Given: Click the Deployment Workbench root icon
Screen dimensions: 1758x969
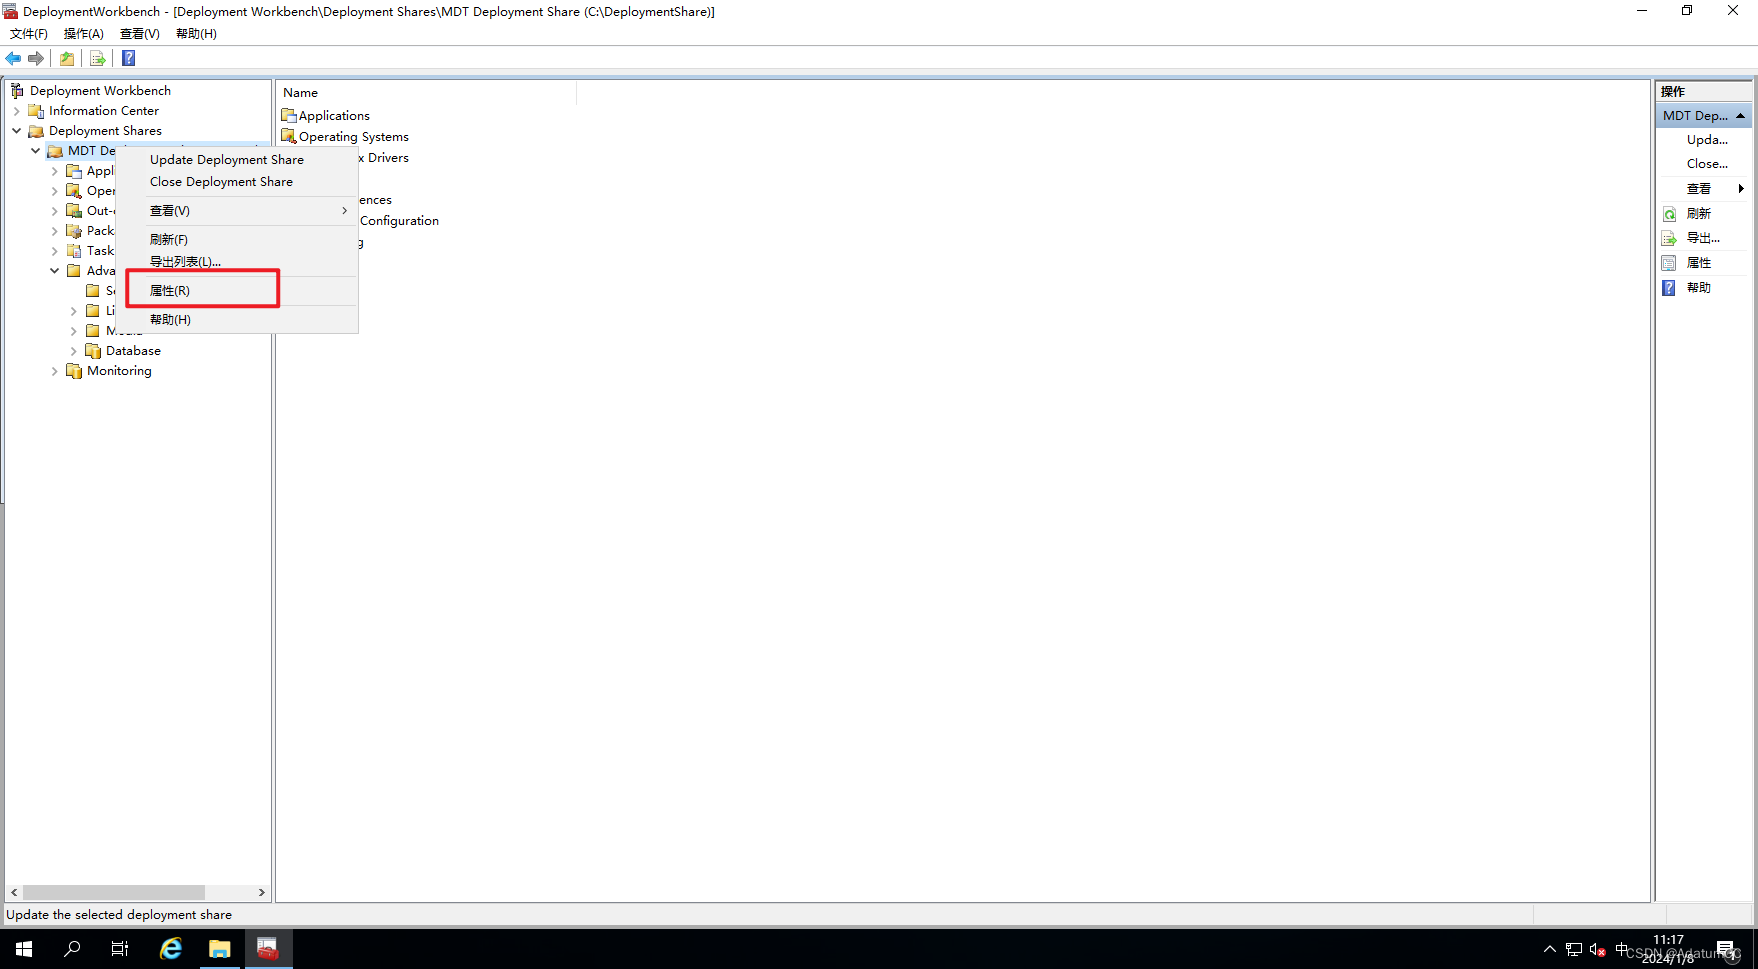Looking at the screenshot, I should [17, 91].
